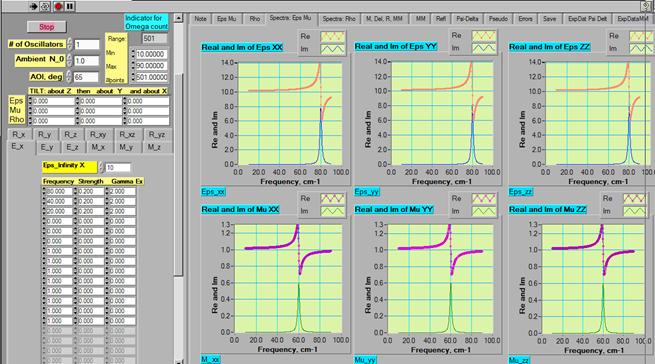Click the Re plot legend swatch for Mu YY
Viewport: 655px width, 364px height.
[484, 199]
